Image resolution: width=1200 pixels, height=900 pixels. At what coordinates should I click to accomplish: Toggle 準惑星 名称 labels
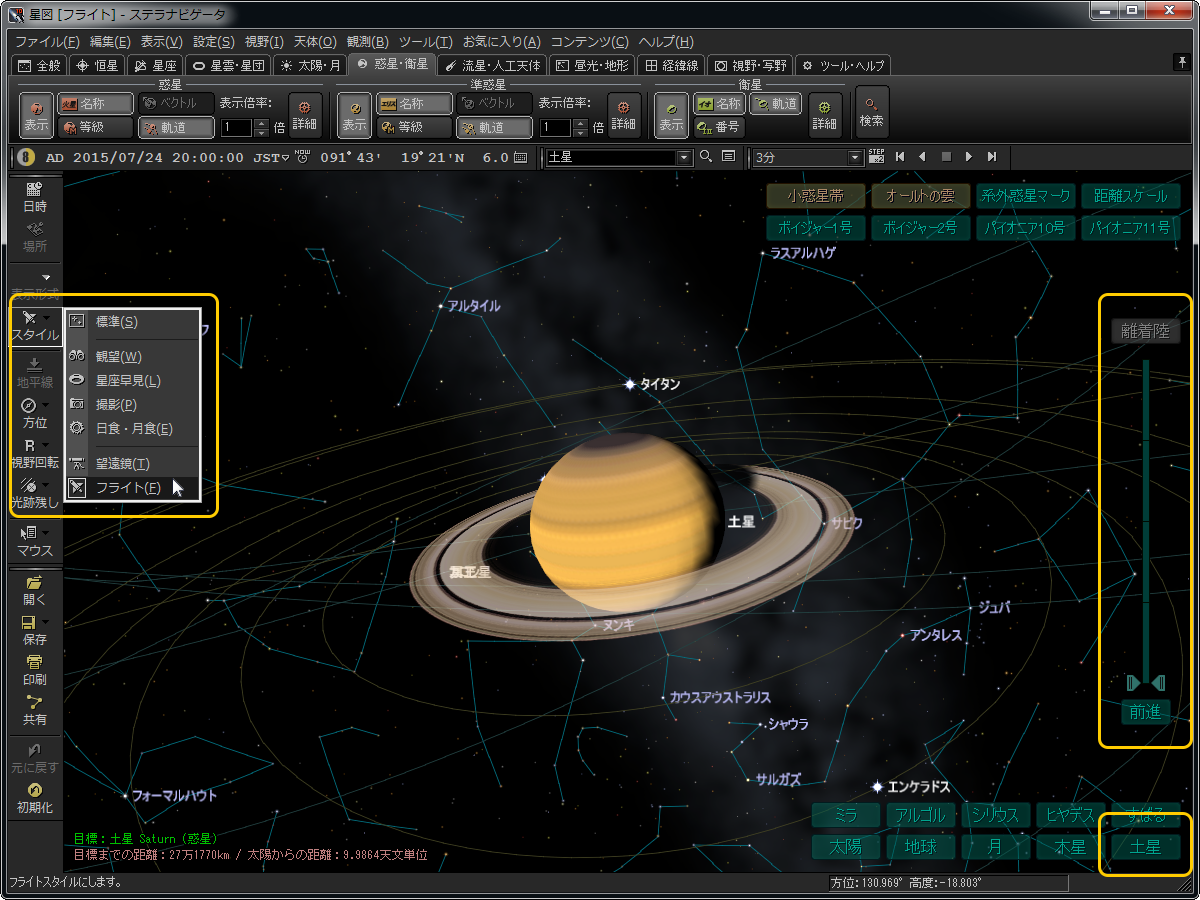(x=413, y=103)
